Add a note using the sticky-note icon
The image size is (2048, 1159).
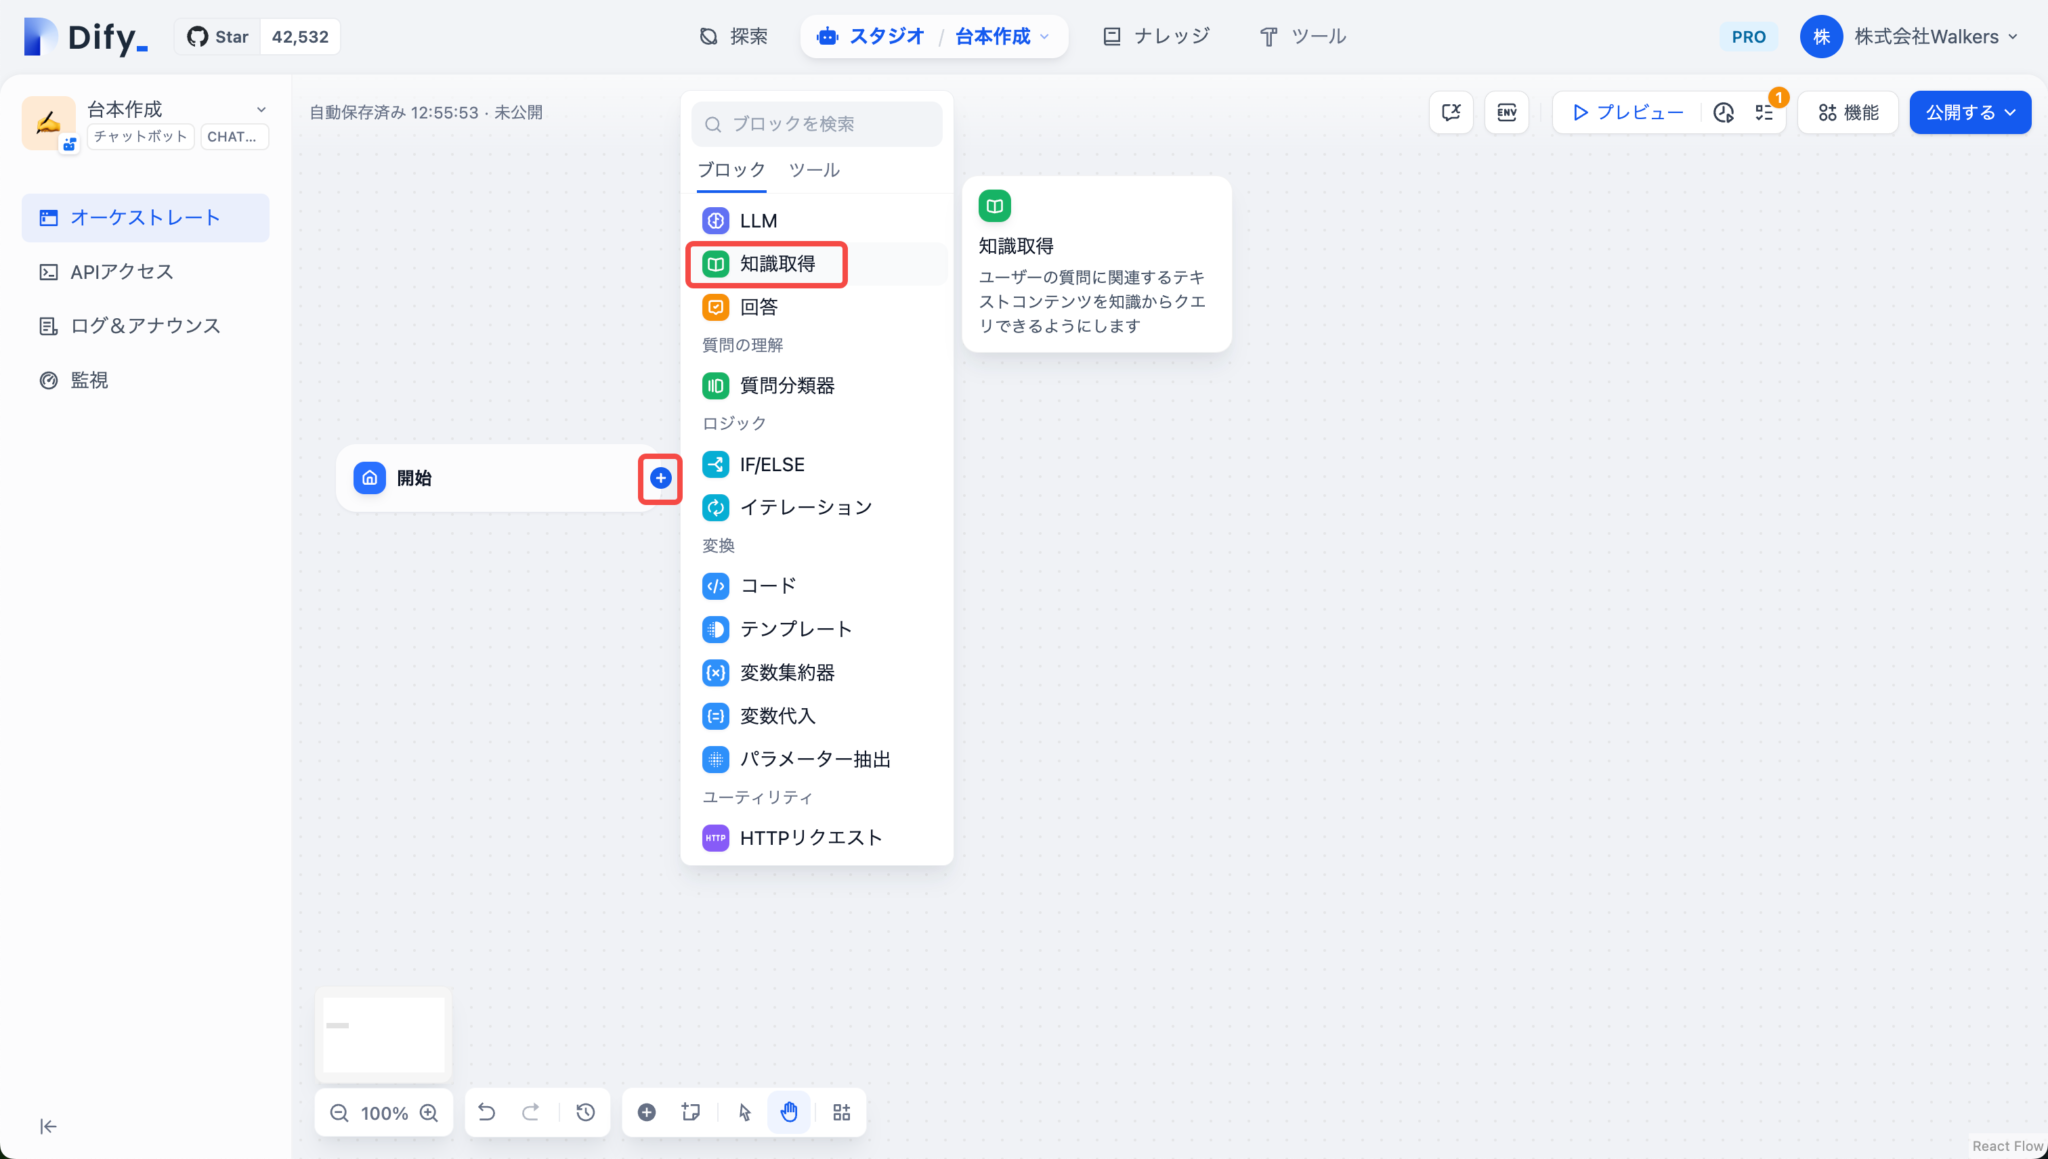coord(691,1112)
